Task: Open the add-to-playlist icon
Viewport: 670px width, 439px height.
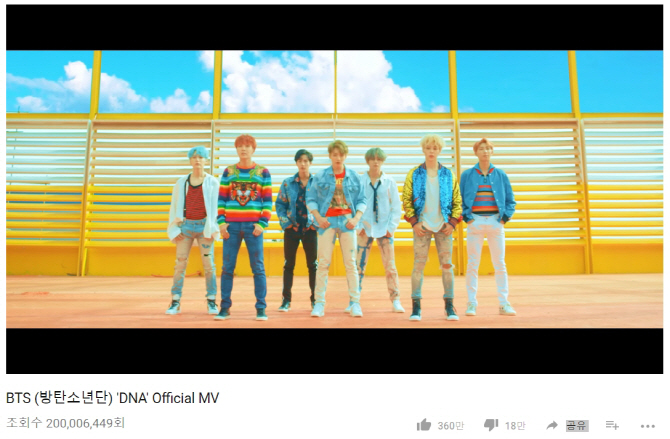Action: coord(612,425)
